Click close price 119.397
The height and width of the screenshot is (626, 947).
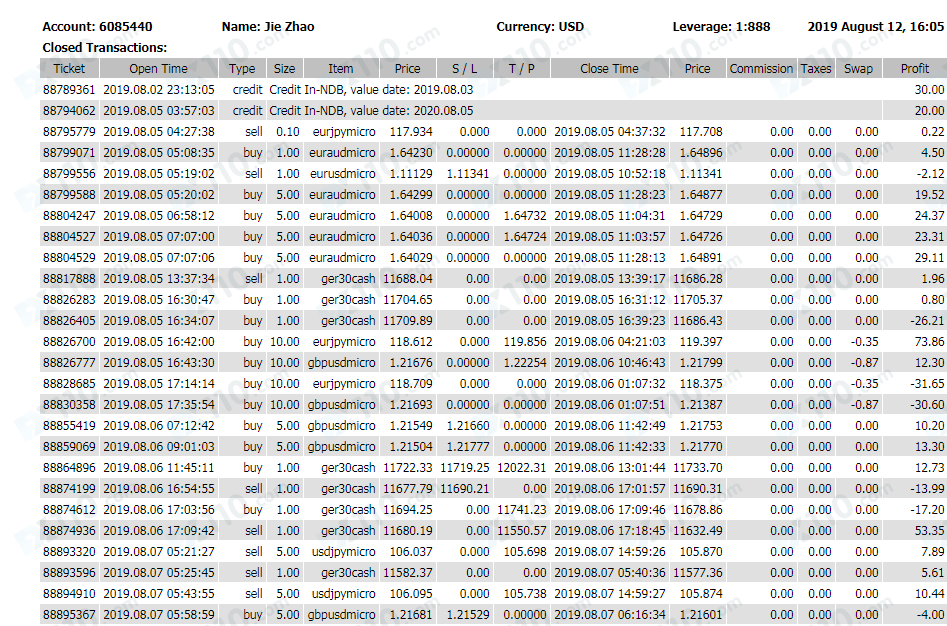(701, 342)
